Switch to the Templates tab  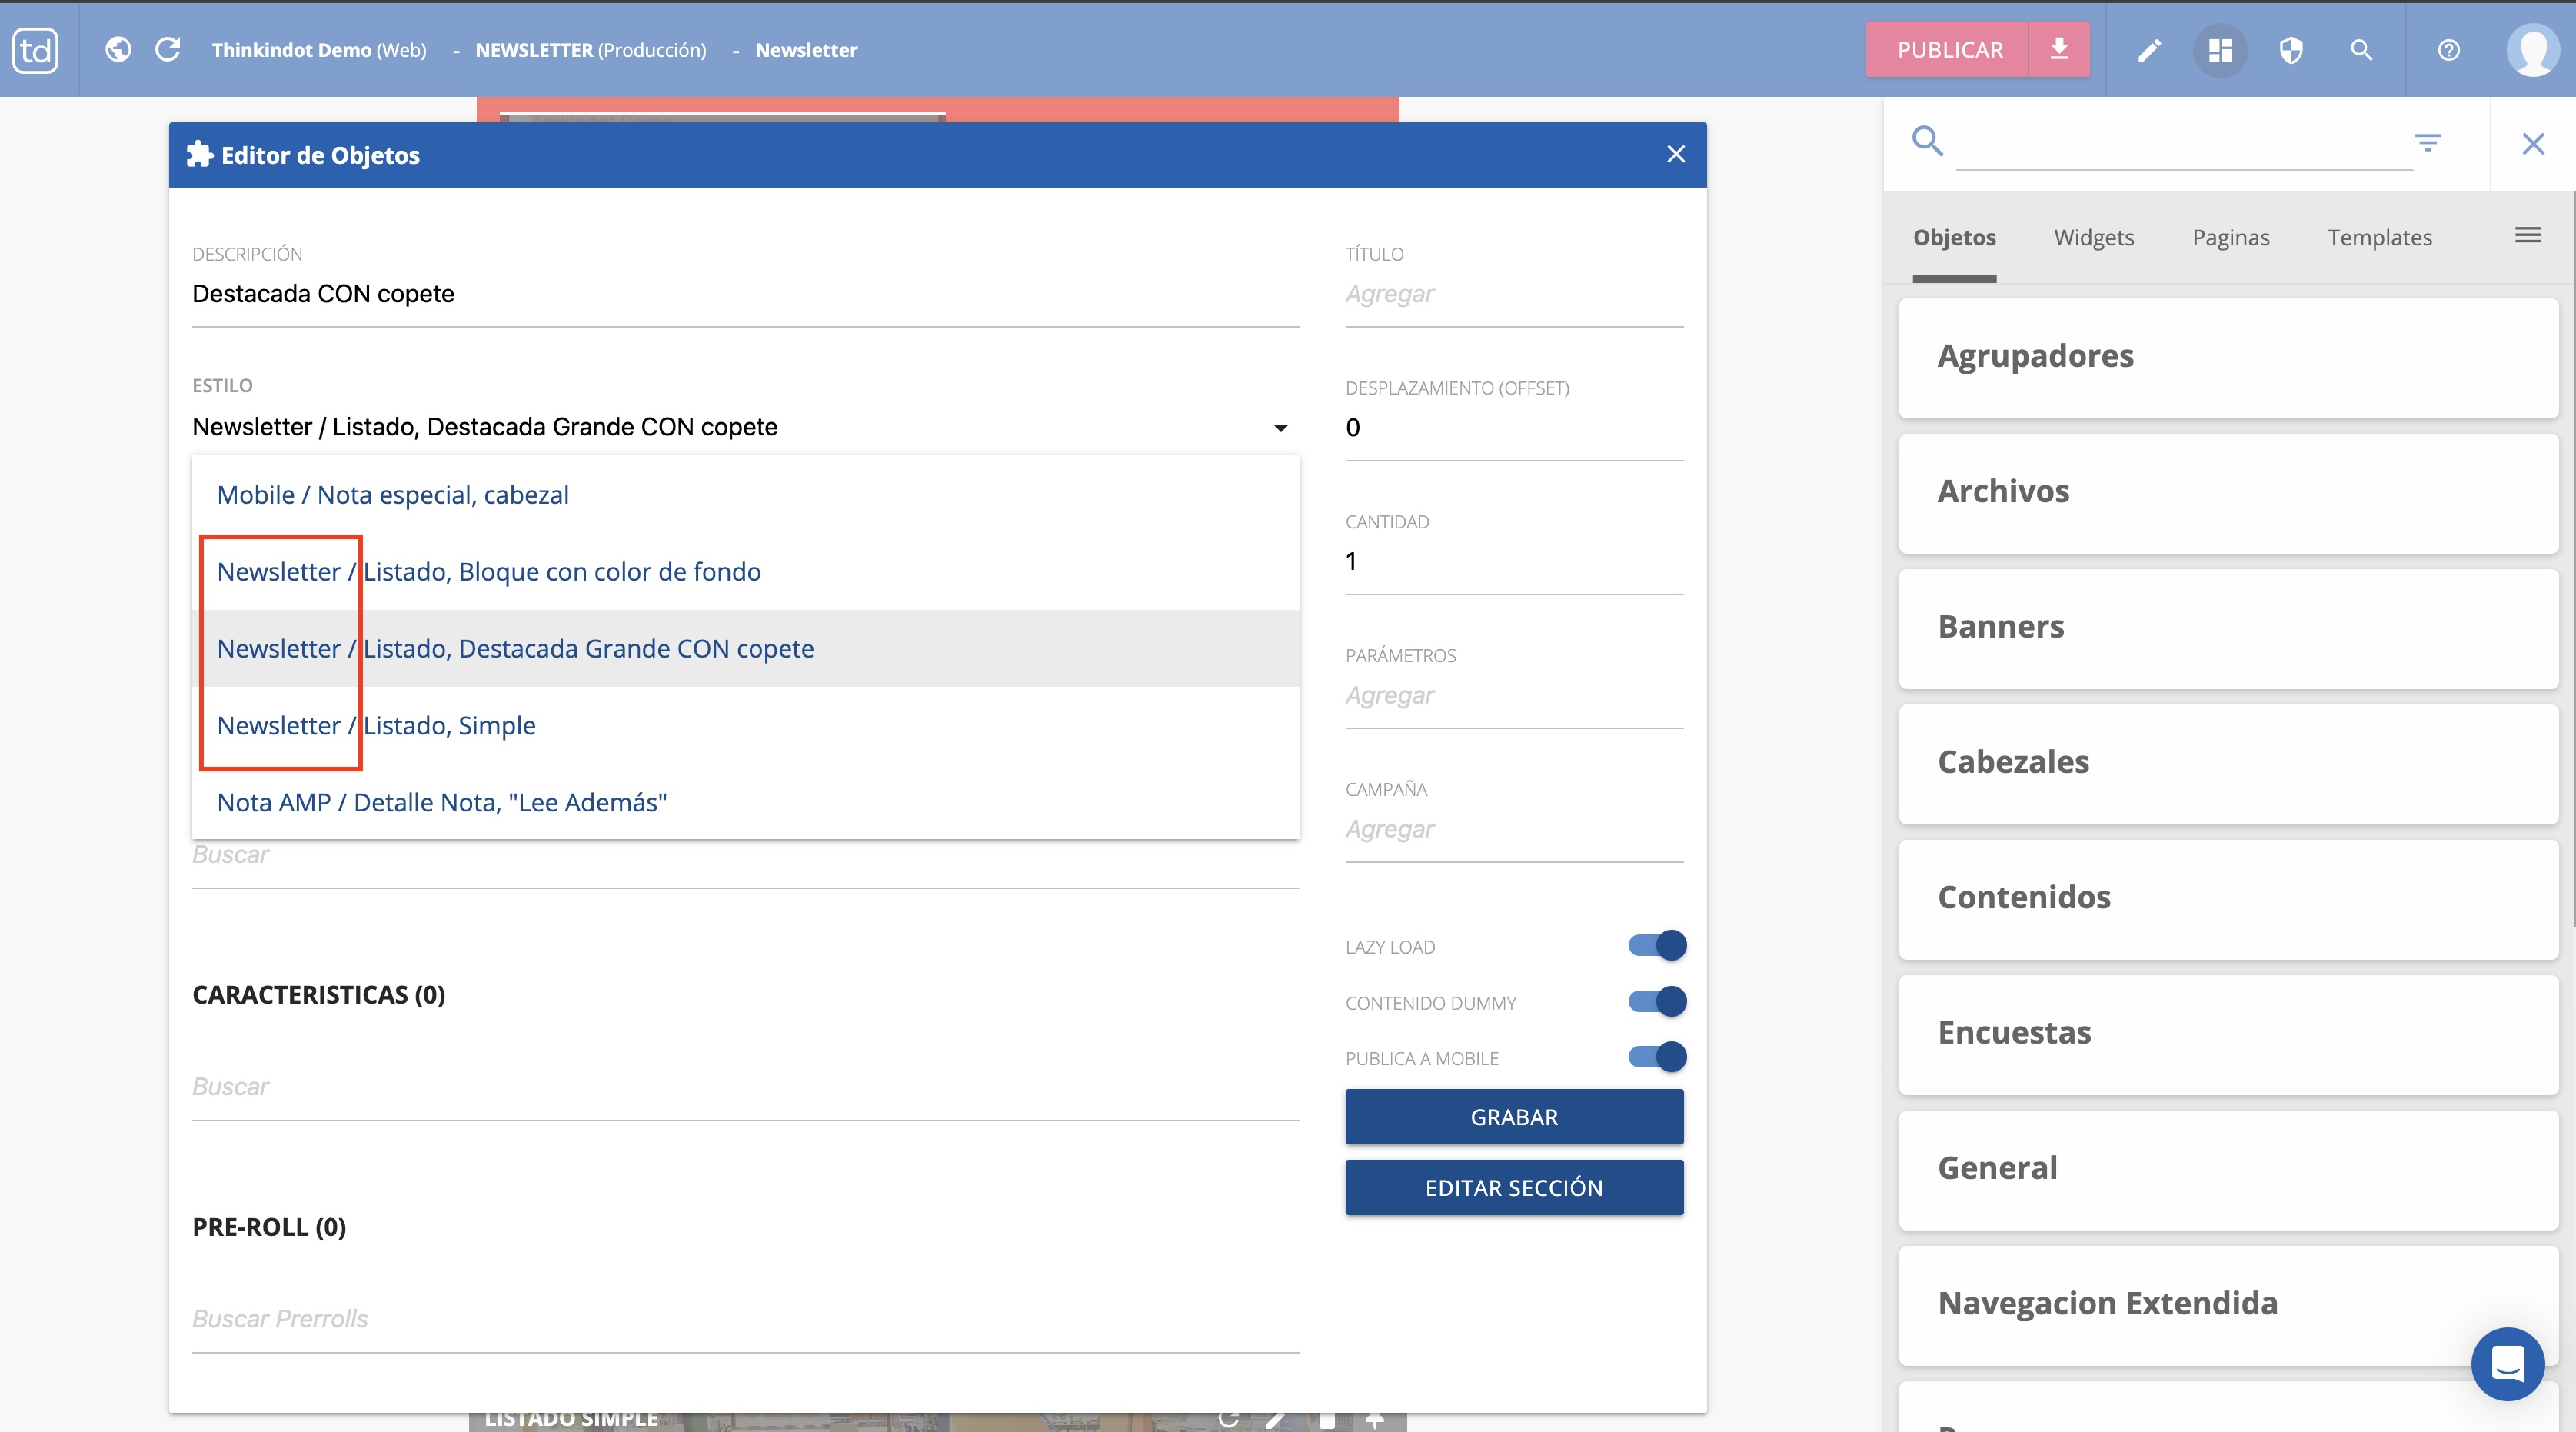click(x=2379, y=238)
